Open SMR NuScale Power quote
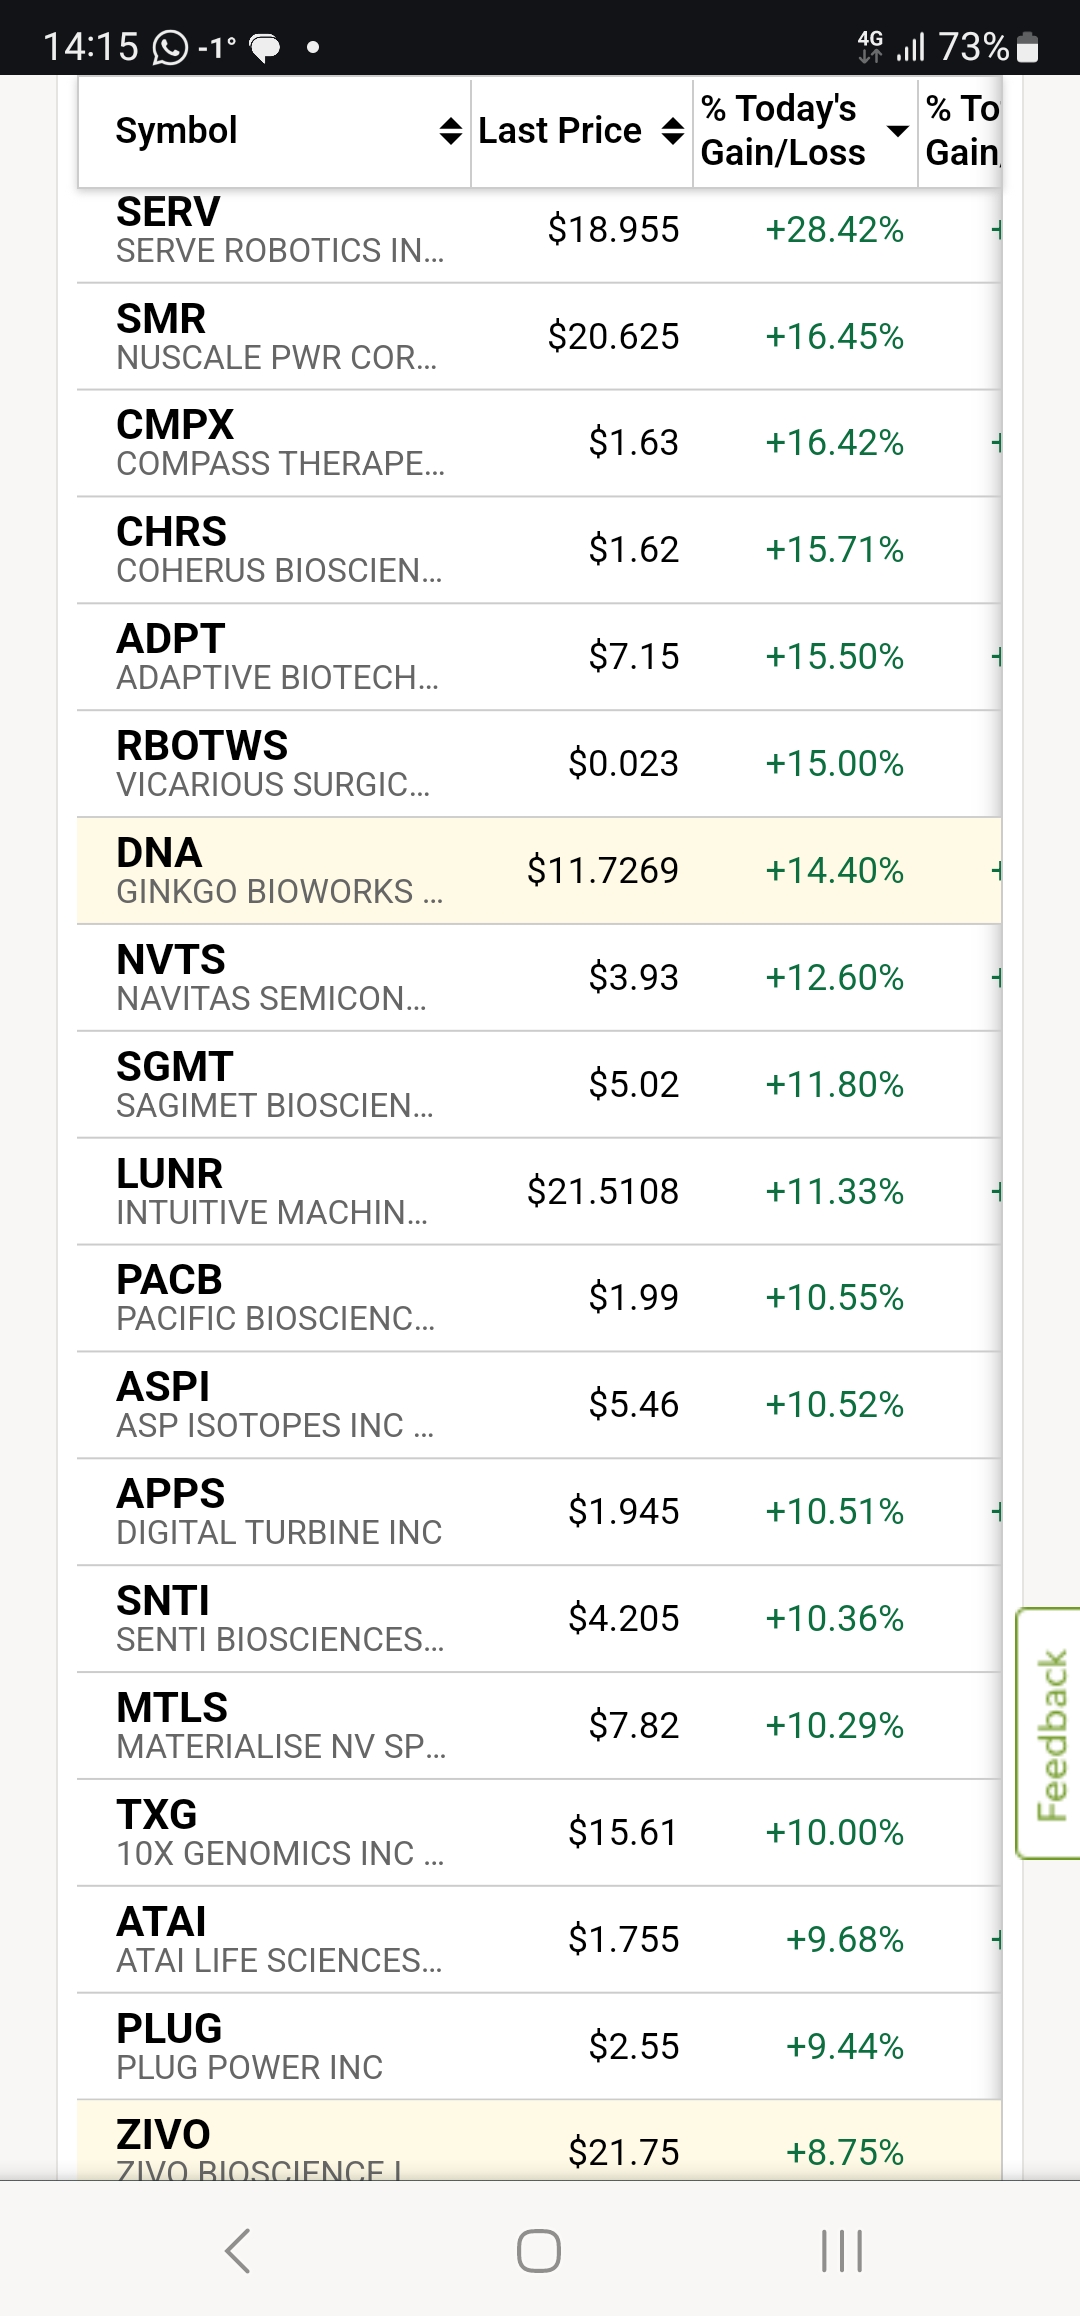Image resolution: width=1080 pixels, height=2316 pixels. 276,337
